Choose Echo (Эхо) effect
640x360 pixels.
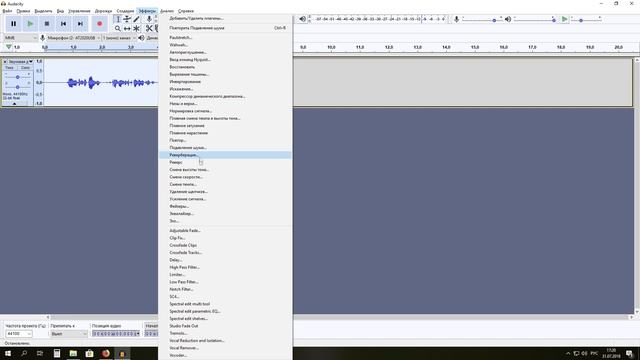[x=225, y=221]
